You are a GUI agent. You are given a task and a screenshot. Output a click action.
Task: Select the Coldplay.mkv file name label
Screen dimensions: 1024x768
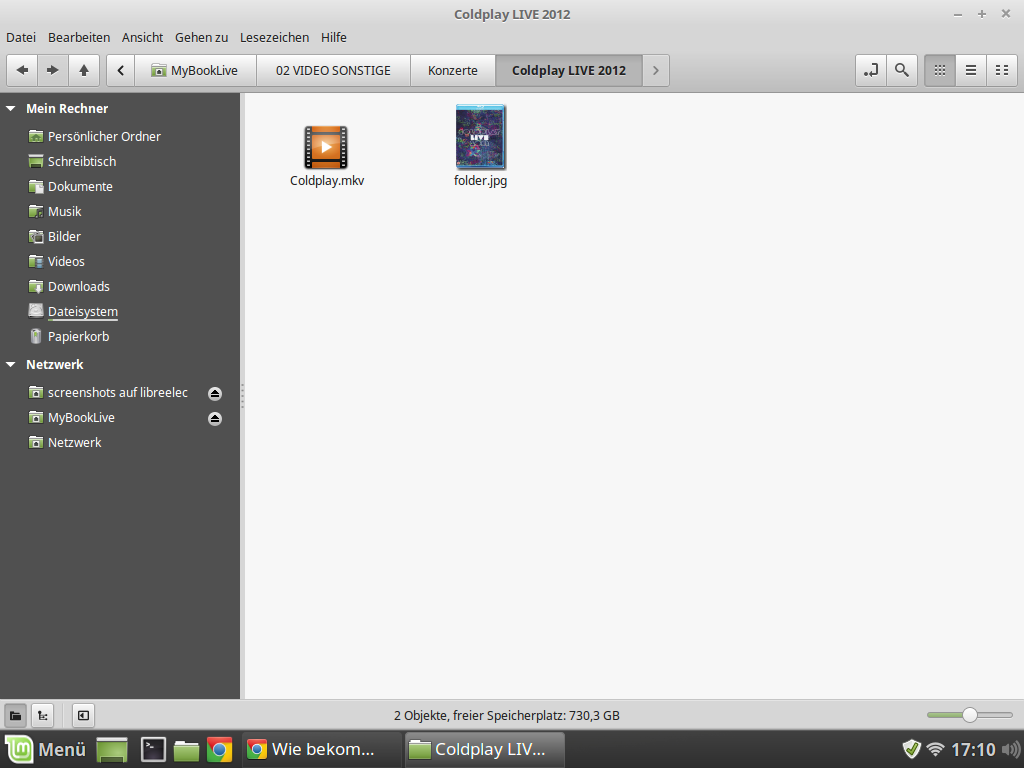tap(327, 180)
